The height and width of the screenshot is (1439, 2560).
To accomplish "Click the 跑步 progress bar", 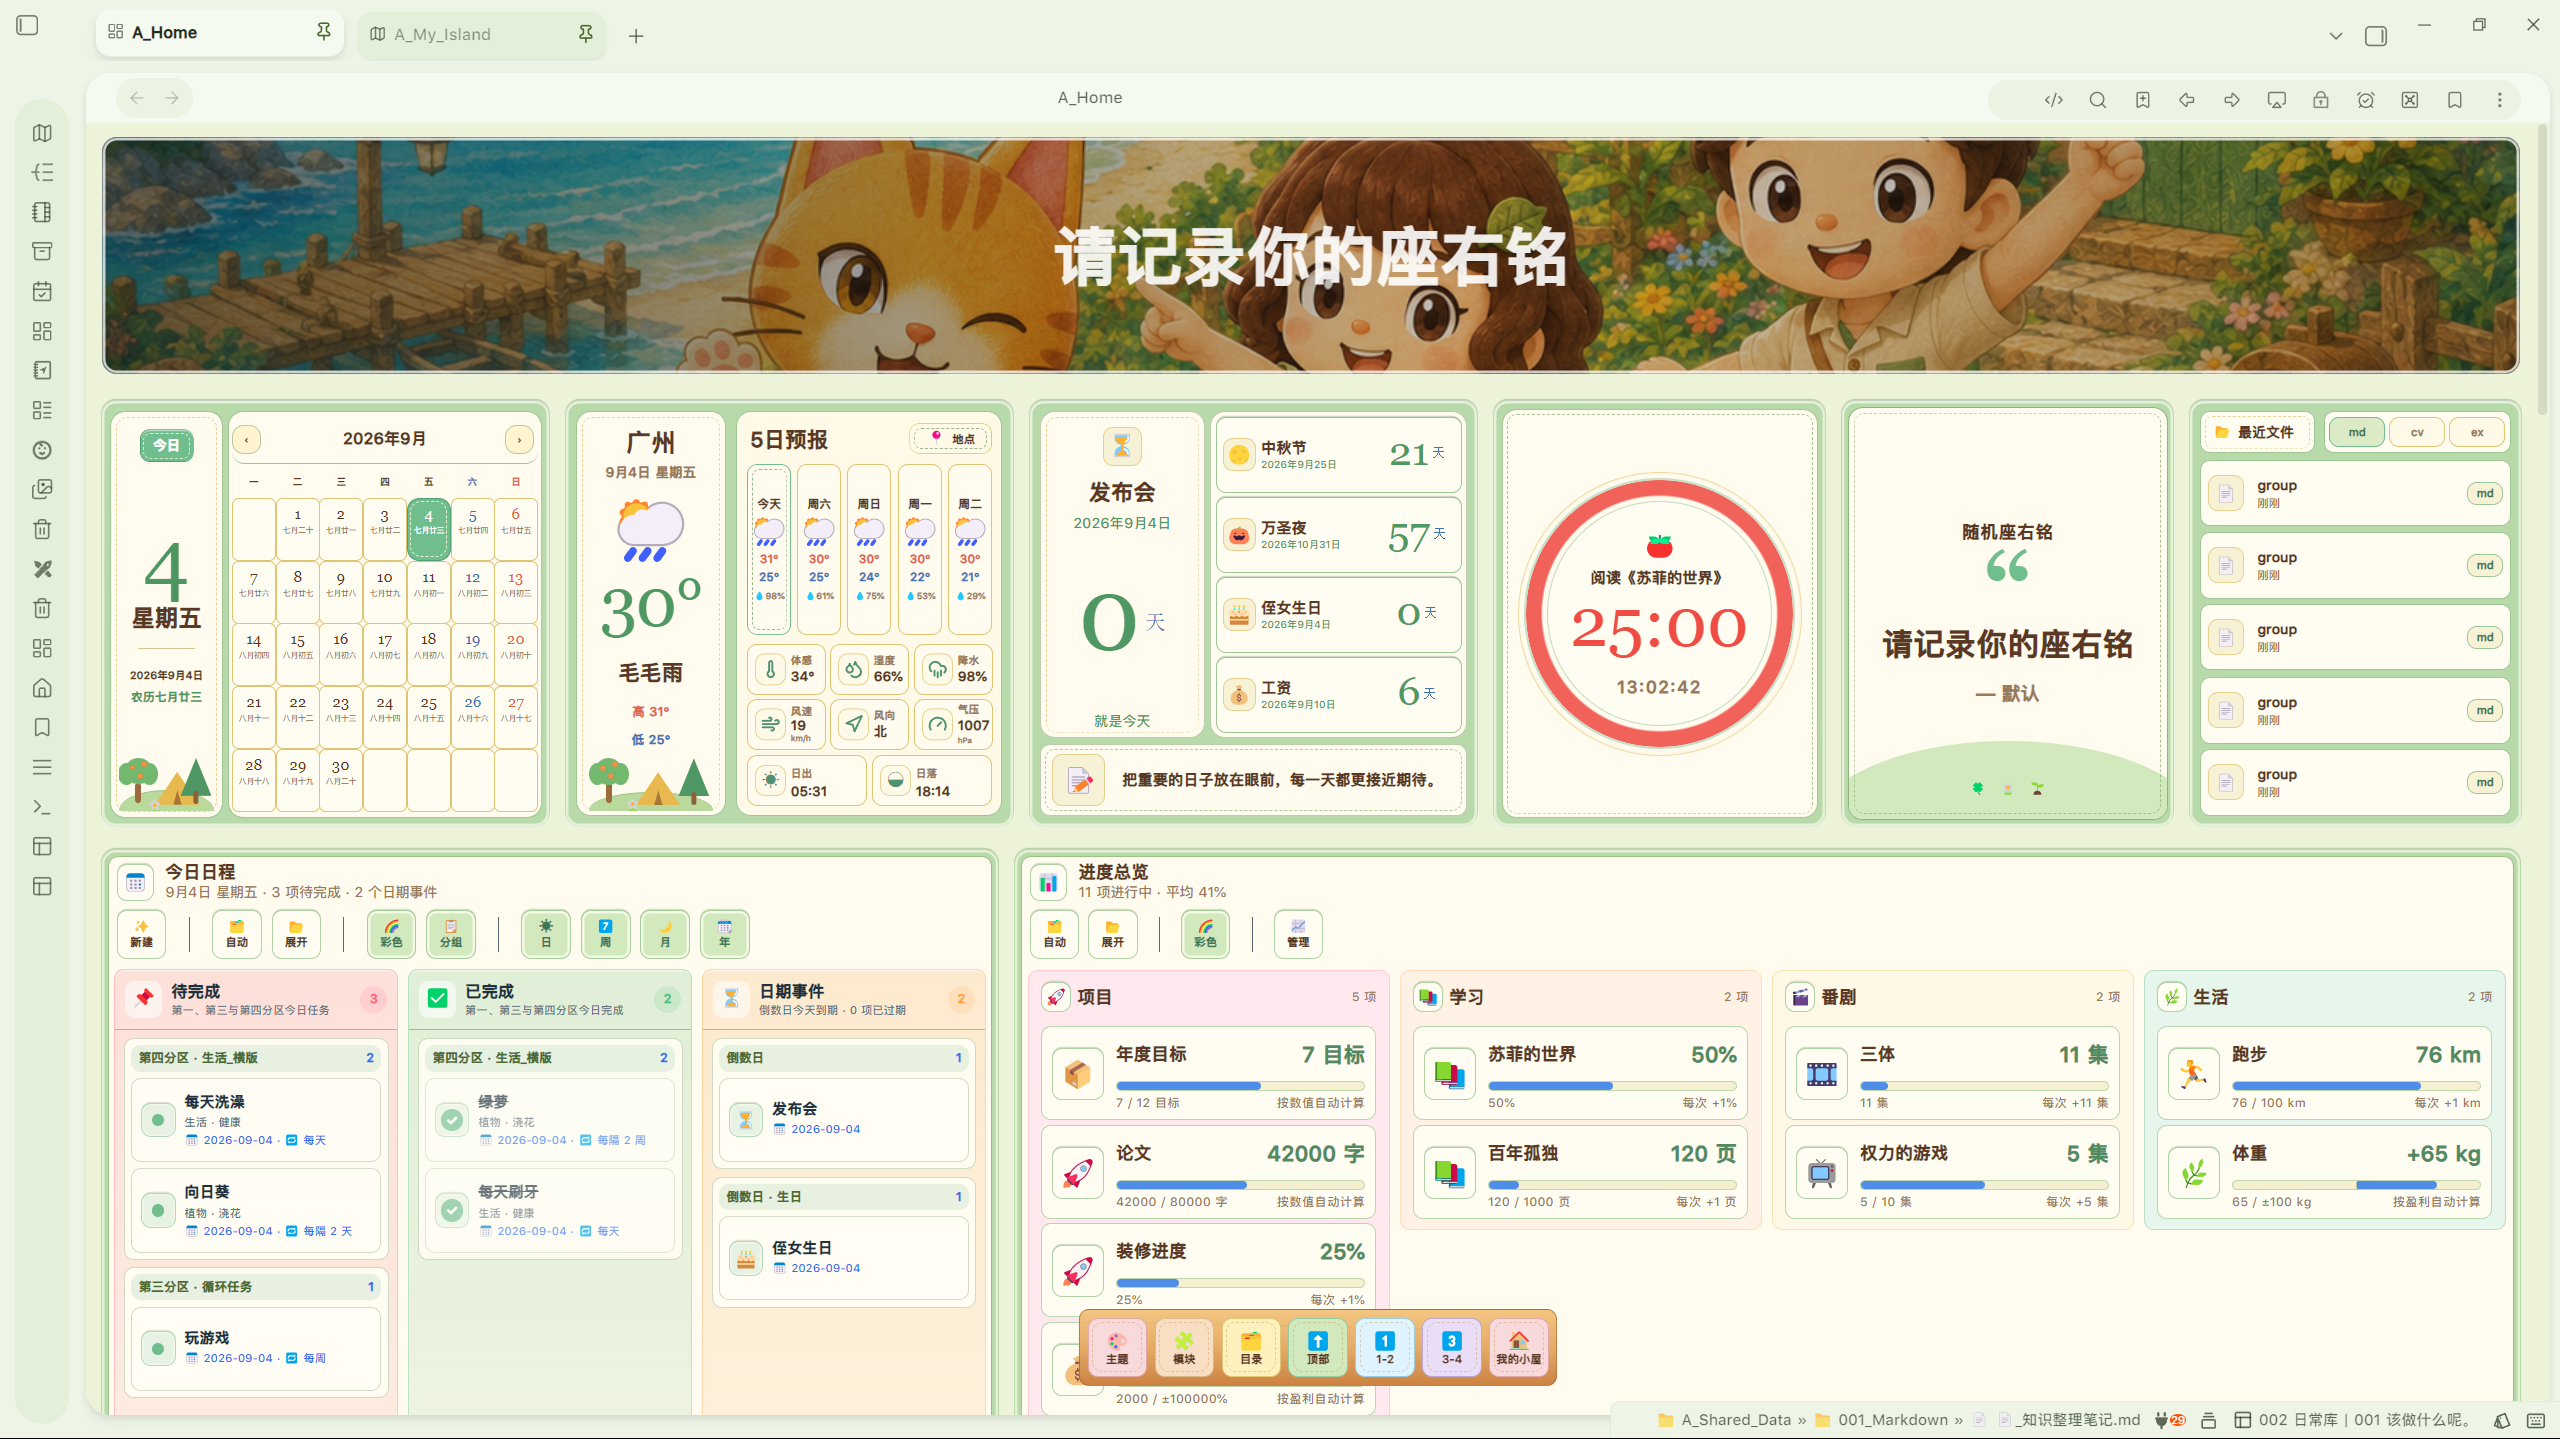I will [x=2356, y=1086].
